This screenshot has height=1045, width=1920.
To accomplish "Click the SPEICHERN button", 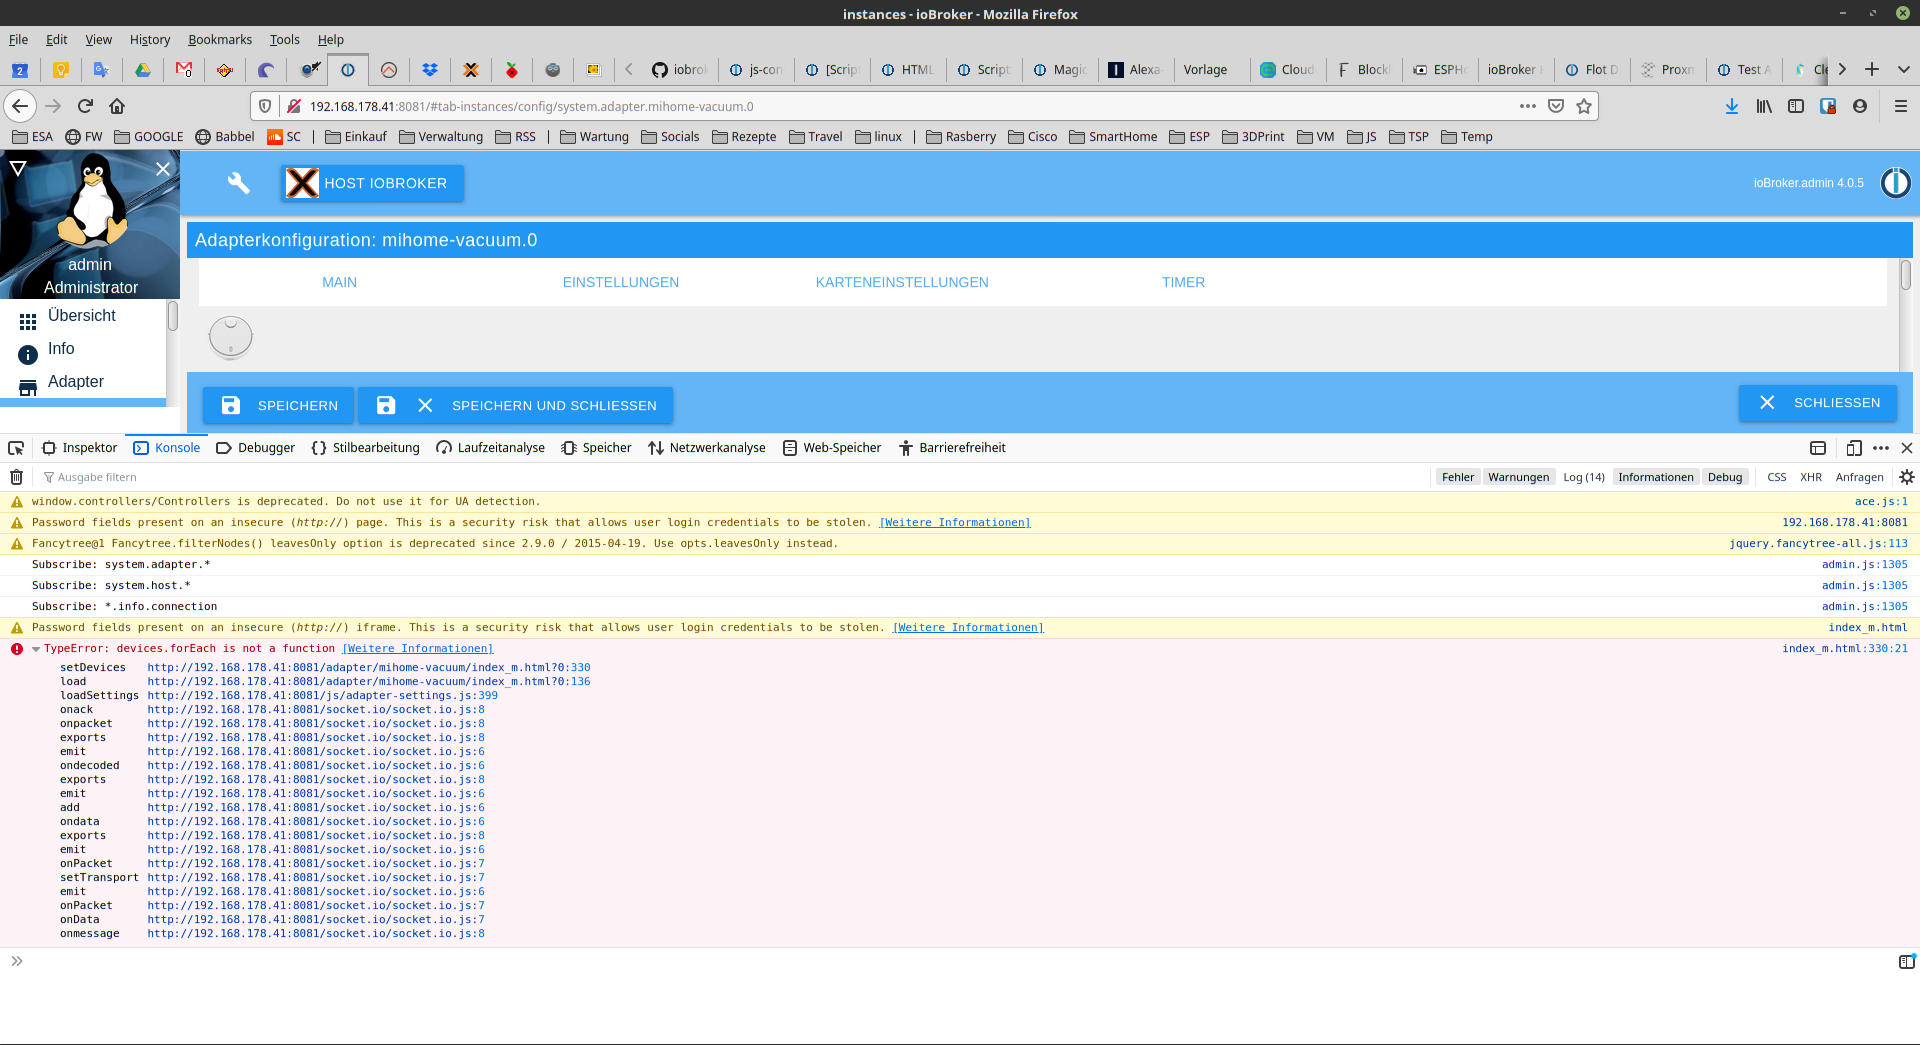I will [x=278, y=405].
